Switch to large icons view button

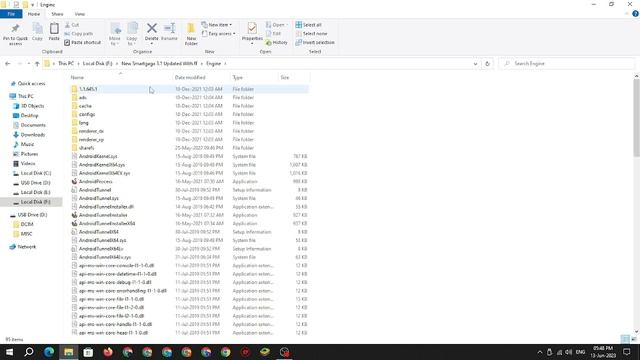[634, 339]
